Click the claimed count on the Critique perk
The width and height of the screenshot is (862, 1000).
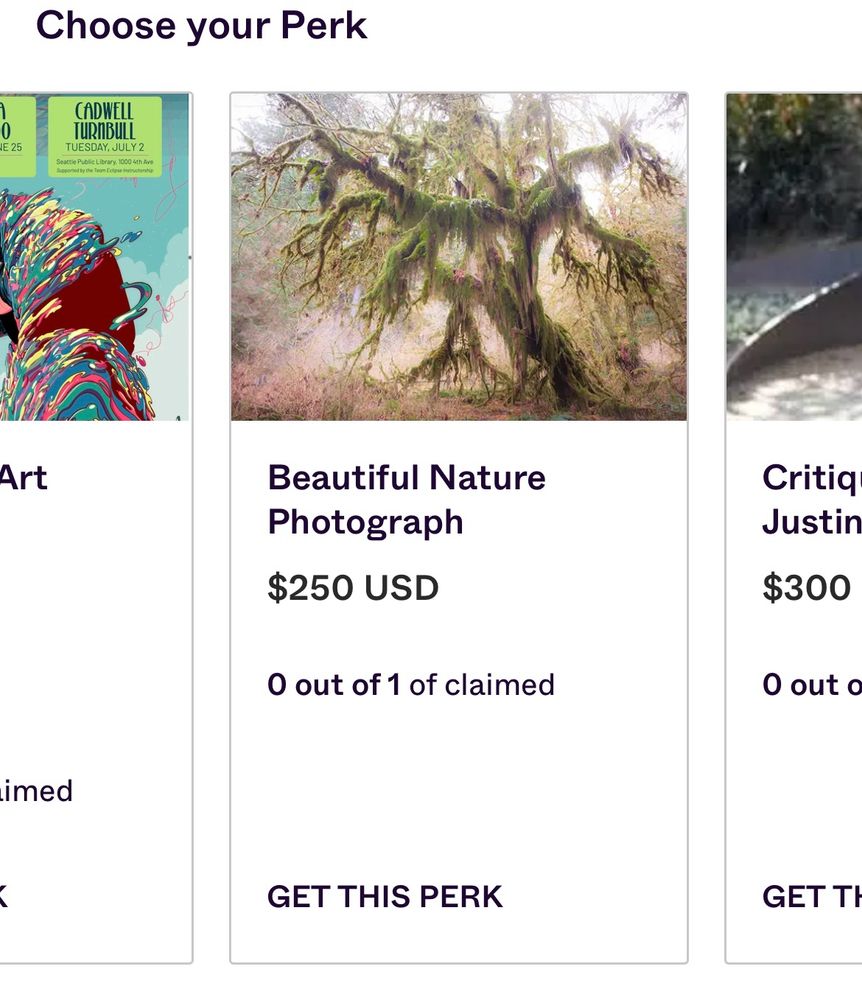tap(810, 685)
